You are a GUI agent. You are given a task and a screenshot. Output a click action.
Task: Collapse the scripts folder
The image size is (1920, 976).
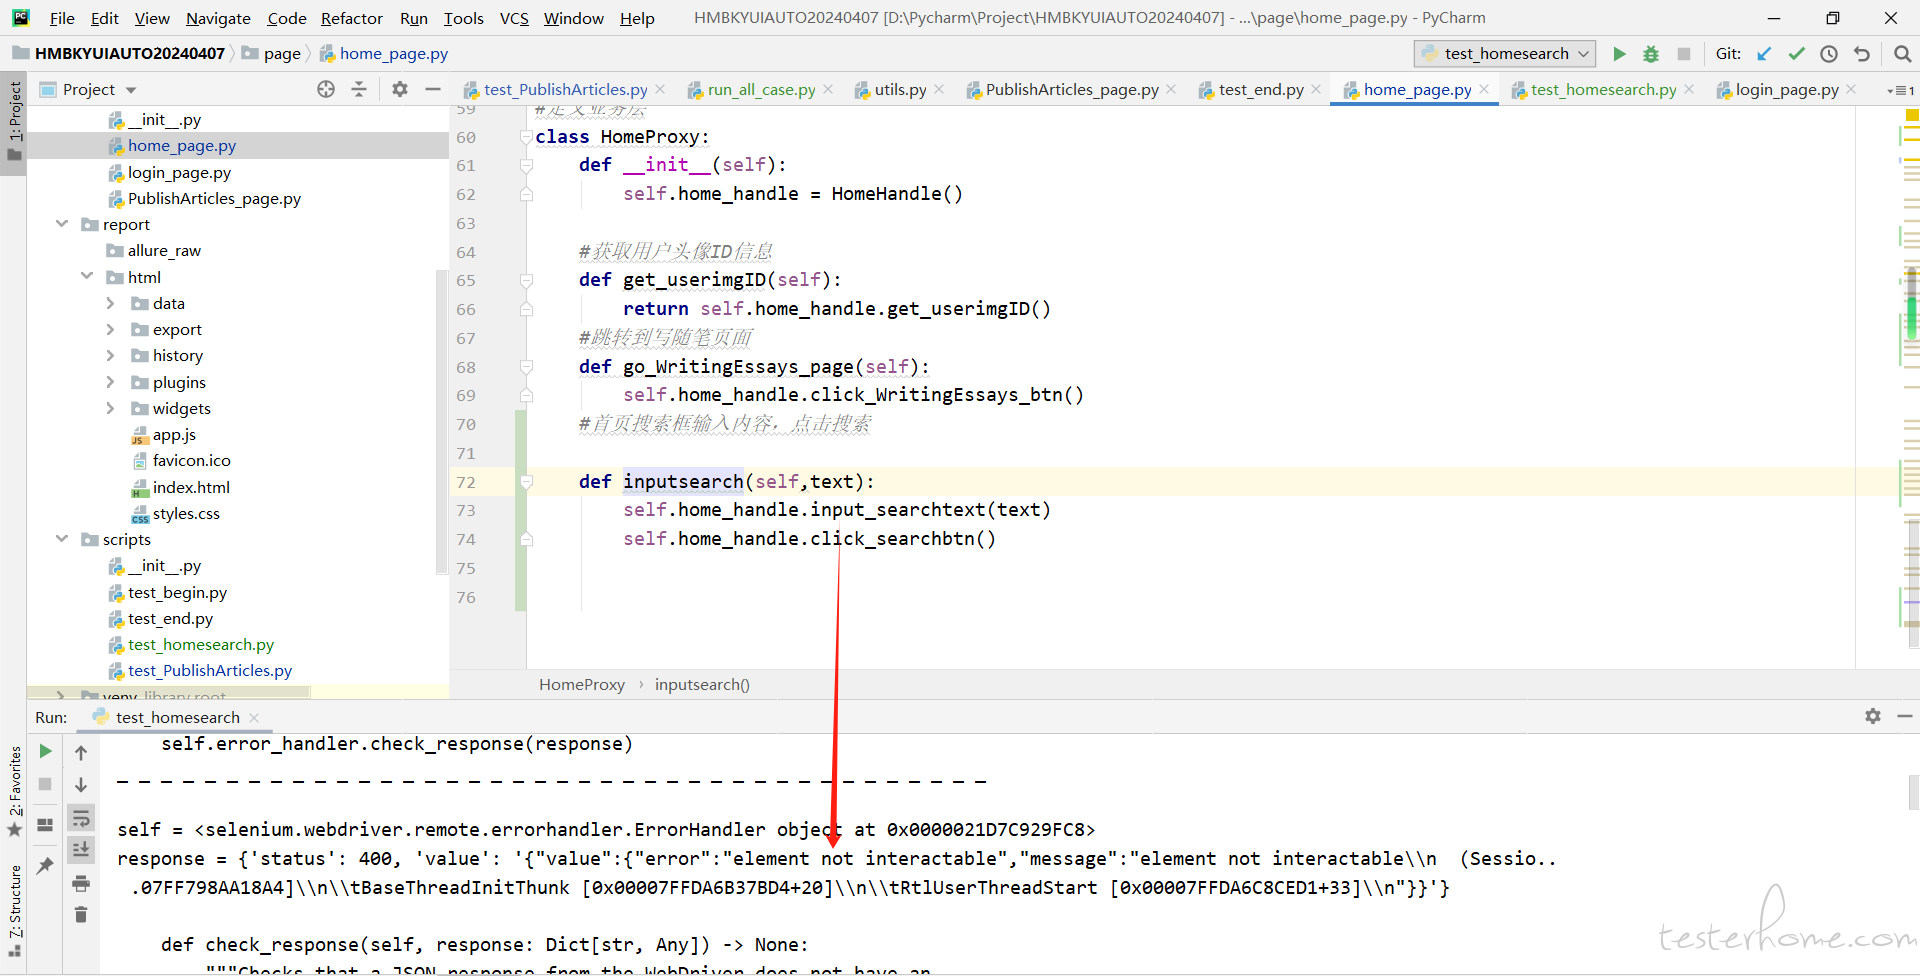pyautogui.click(x=62, y=539)
